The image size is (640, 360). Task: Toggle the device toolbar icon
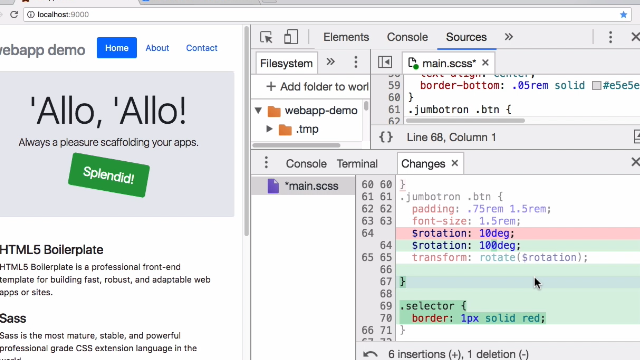tap(291, 37)
